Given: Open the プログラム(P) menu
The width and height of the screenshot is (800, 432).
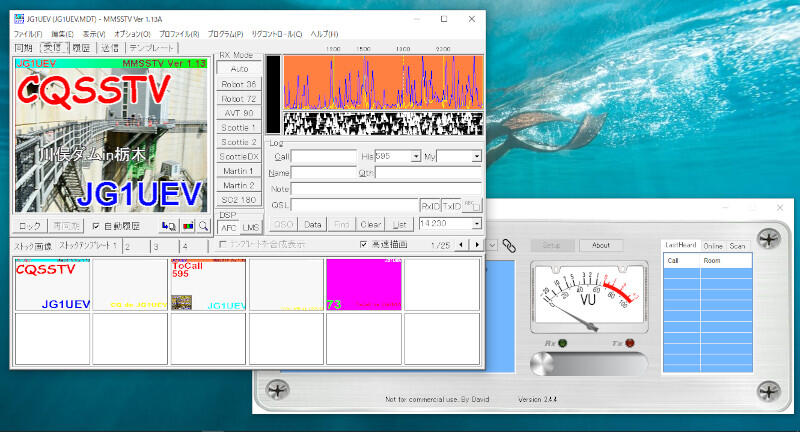Looking at the screenshot, I should (225, 34).
